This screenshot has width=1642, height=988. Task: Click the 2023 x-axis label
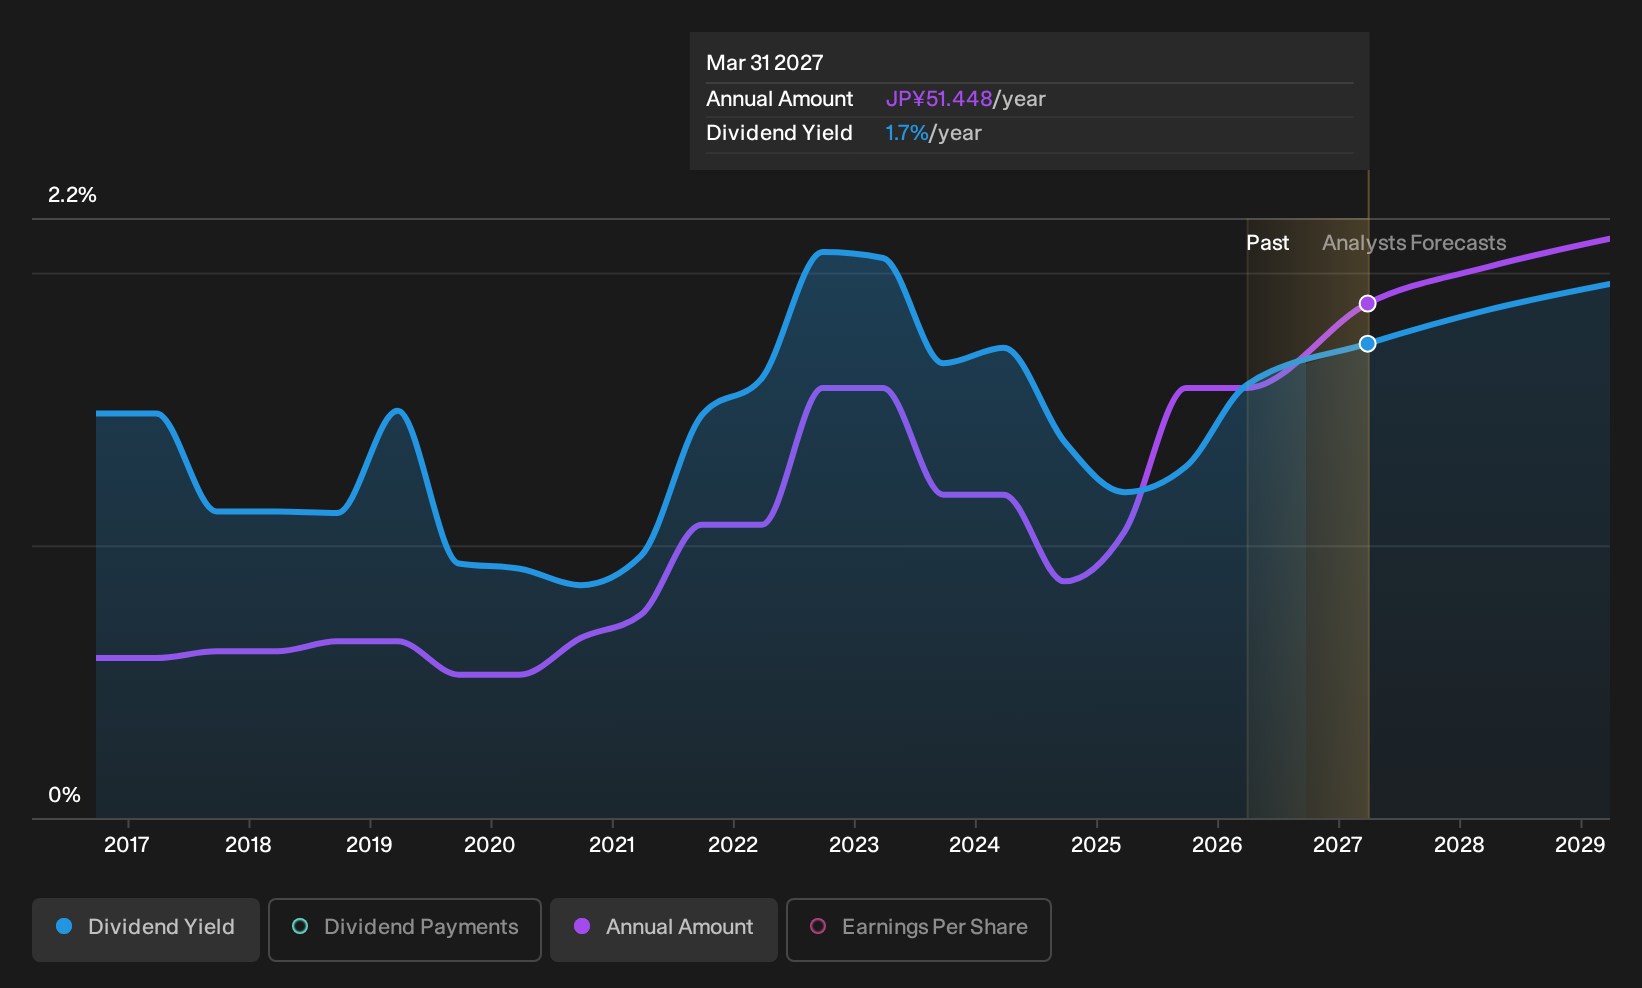tap(854, 845)
